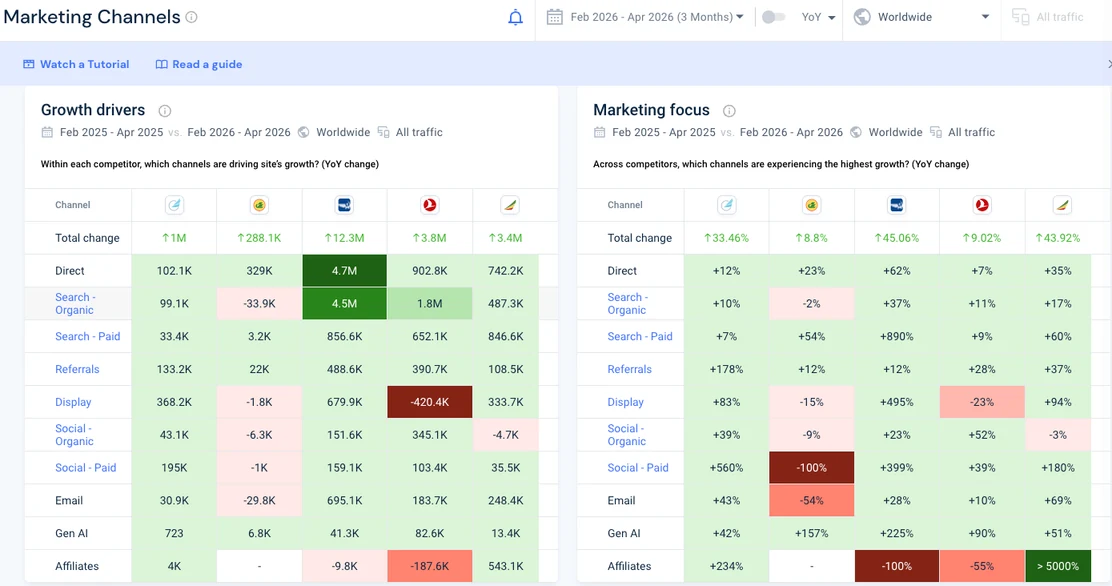Click the green 4.5M Search Organic cell
This screenshot has height=586, width=1112.
[345, 304]
